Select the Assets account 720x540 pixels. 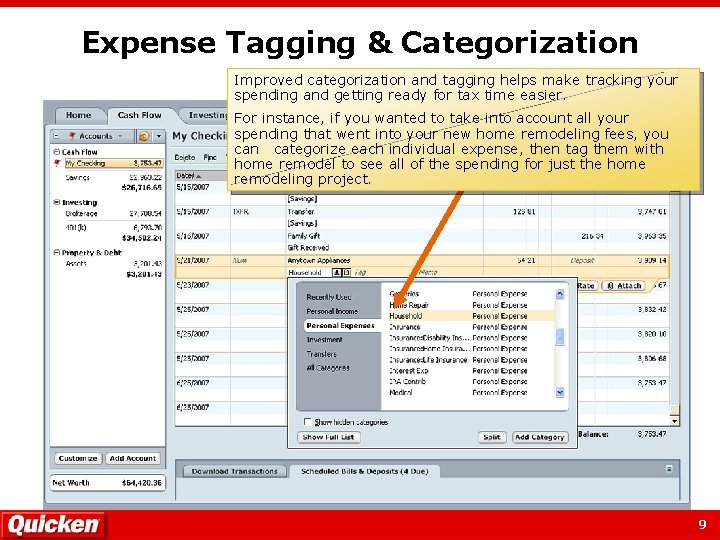[114, 264]
